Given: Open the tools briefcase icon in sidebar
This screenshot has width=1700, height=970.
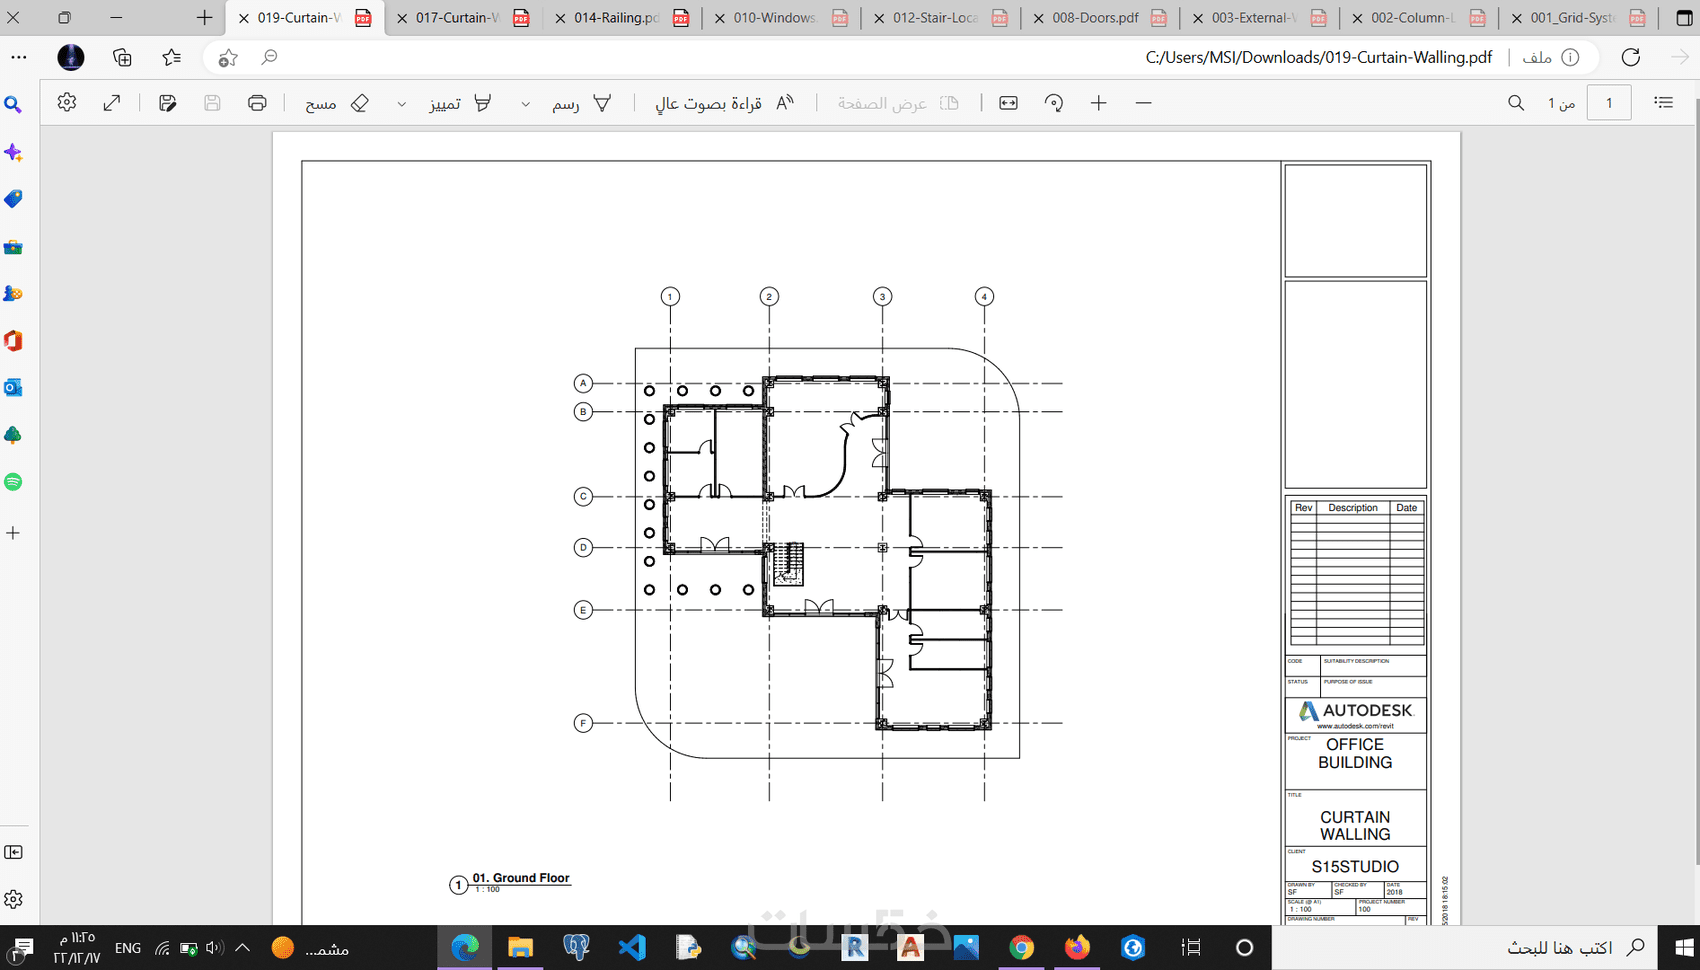Looking at the screenshot, I should (14, 247).
